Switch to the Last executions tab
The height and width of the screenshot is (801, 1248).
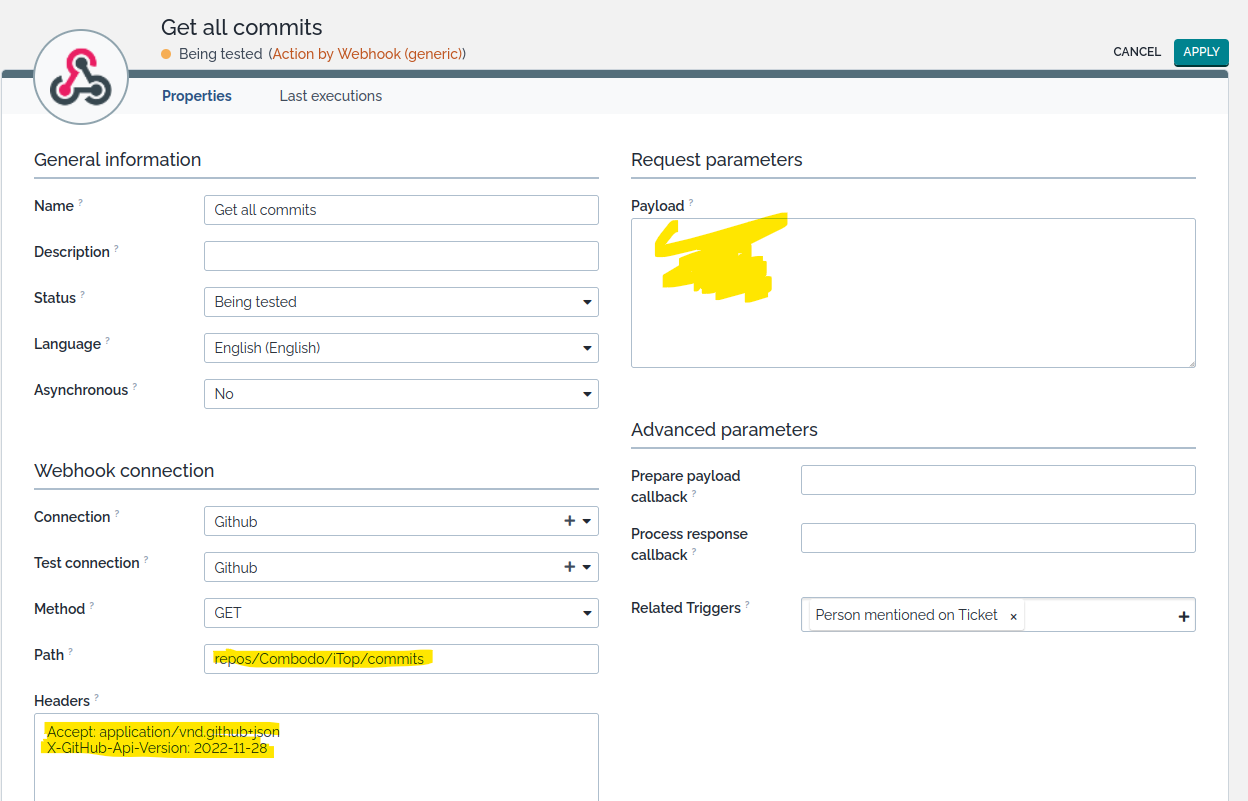[x=330, y=96]
